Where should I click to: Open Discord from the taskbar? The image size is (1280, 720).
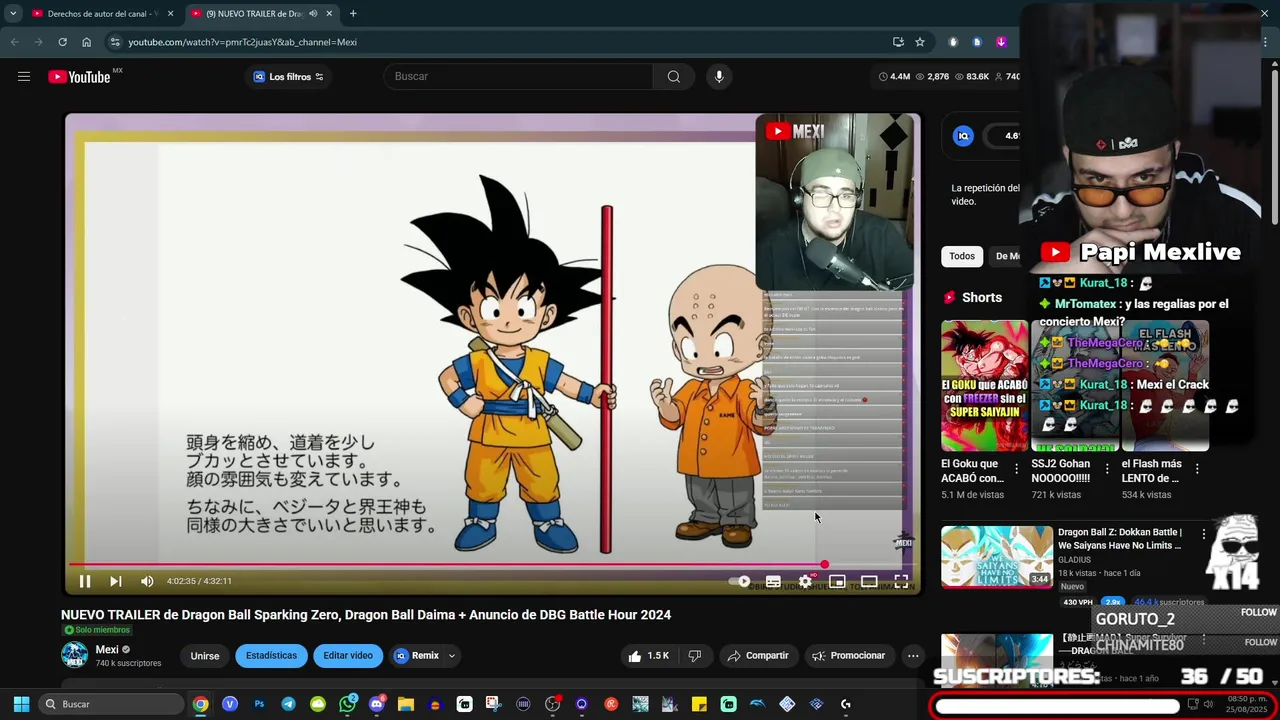(376, 704)
